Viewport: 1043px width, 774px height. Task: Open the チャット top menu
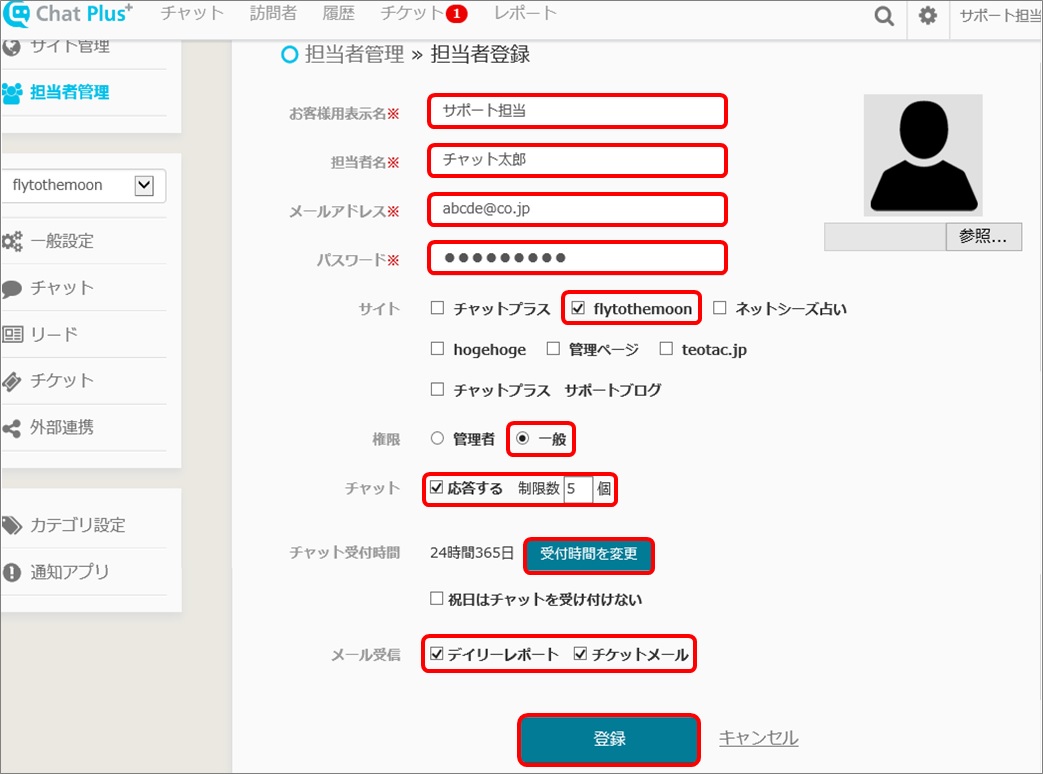click(192, 13)
